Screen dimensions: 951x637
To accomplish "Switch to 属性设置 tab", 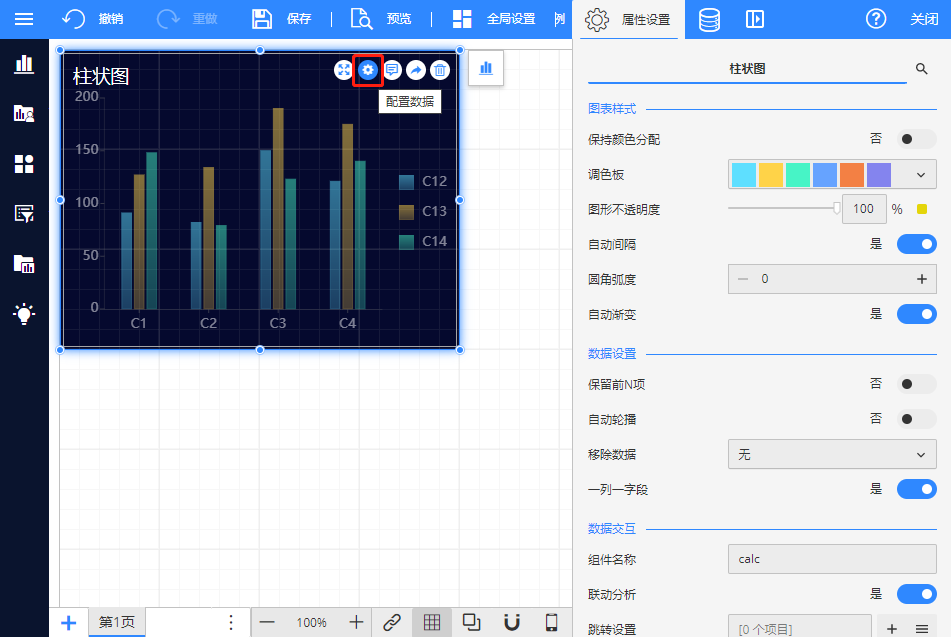I will pos(628,19).
